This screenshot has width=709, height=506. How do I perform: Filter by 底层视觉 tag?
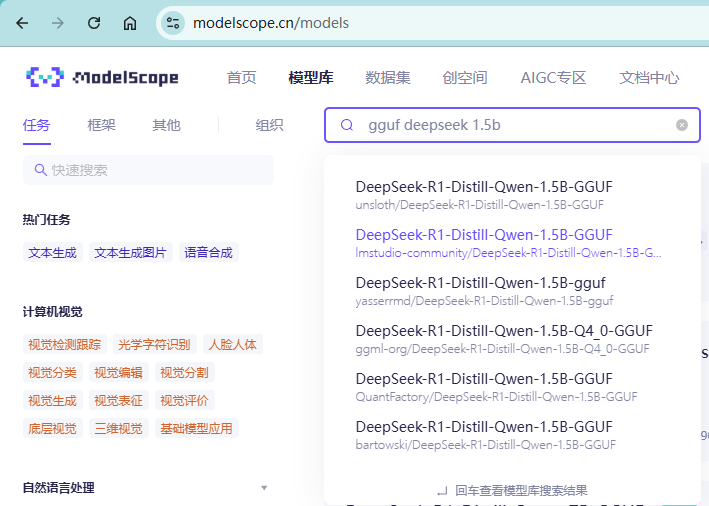(52, 428)
